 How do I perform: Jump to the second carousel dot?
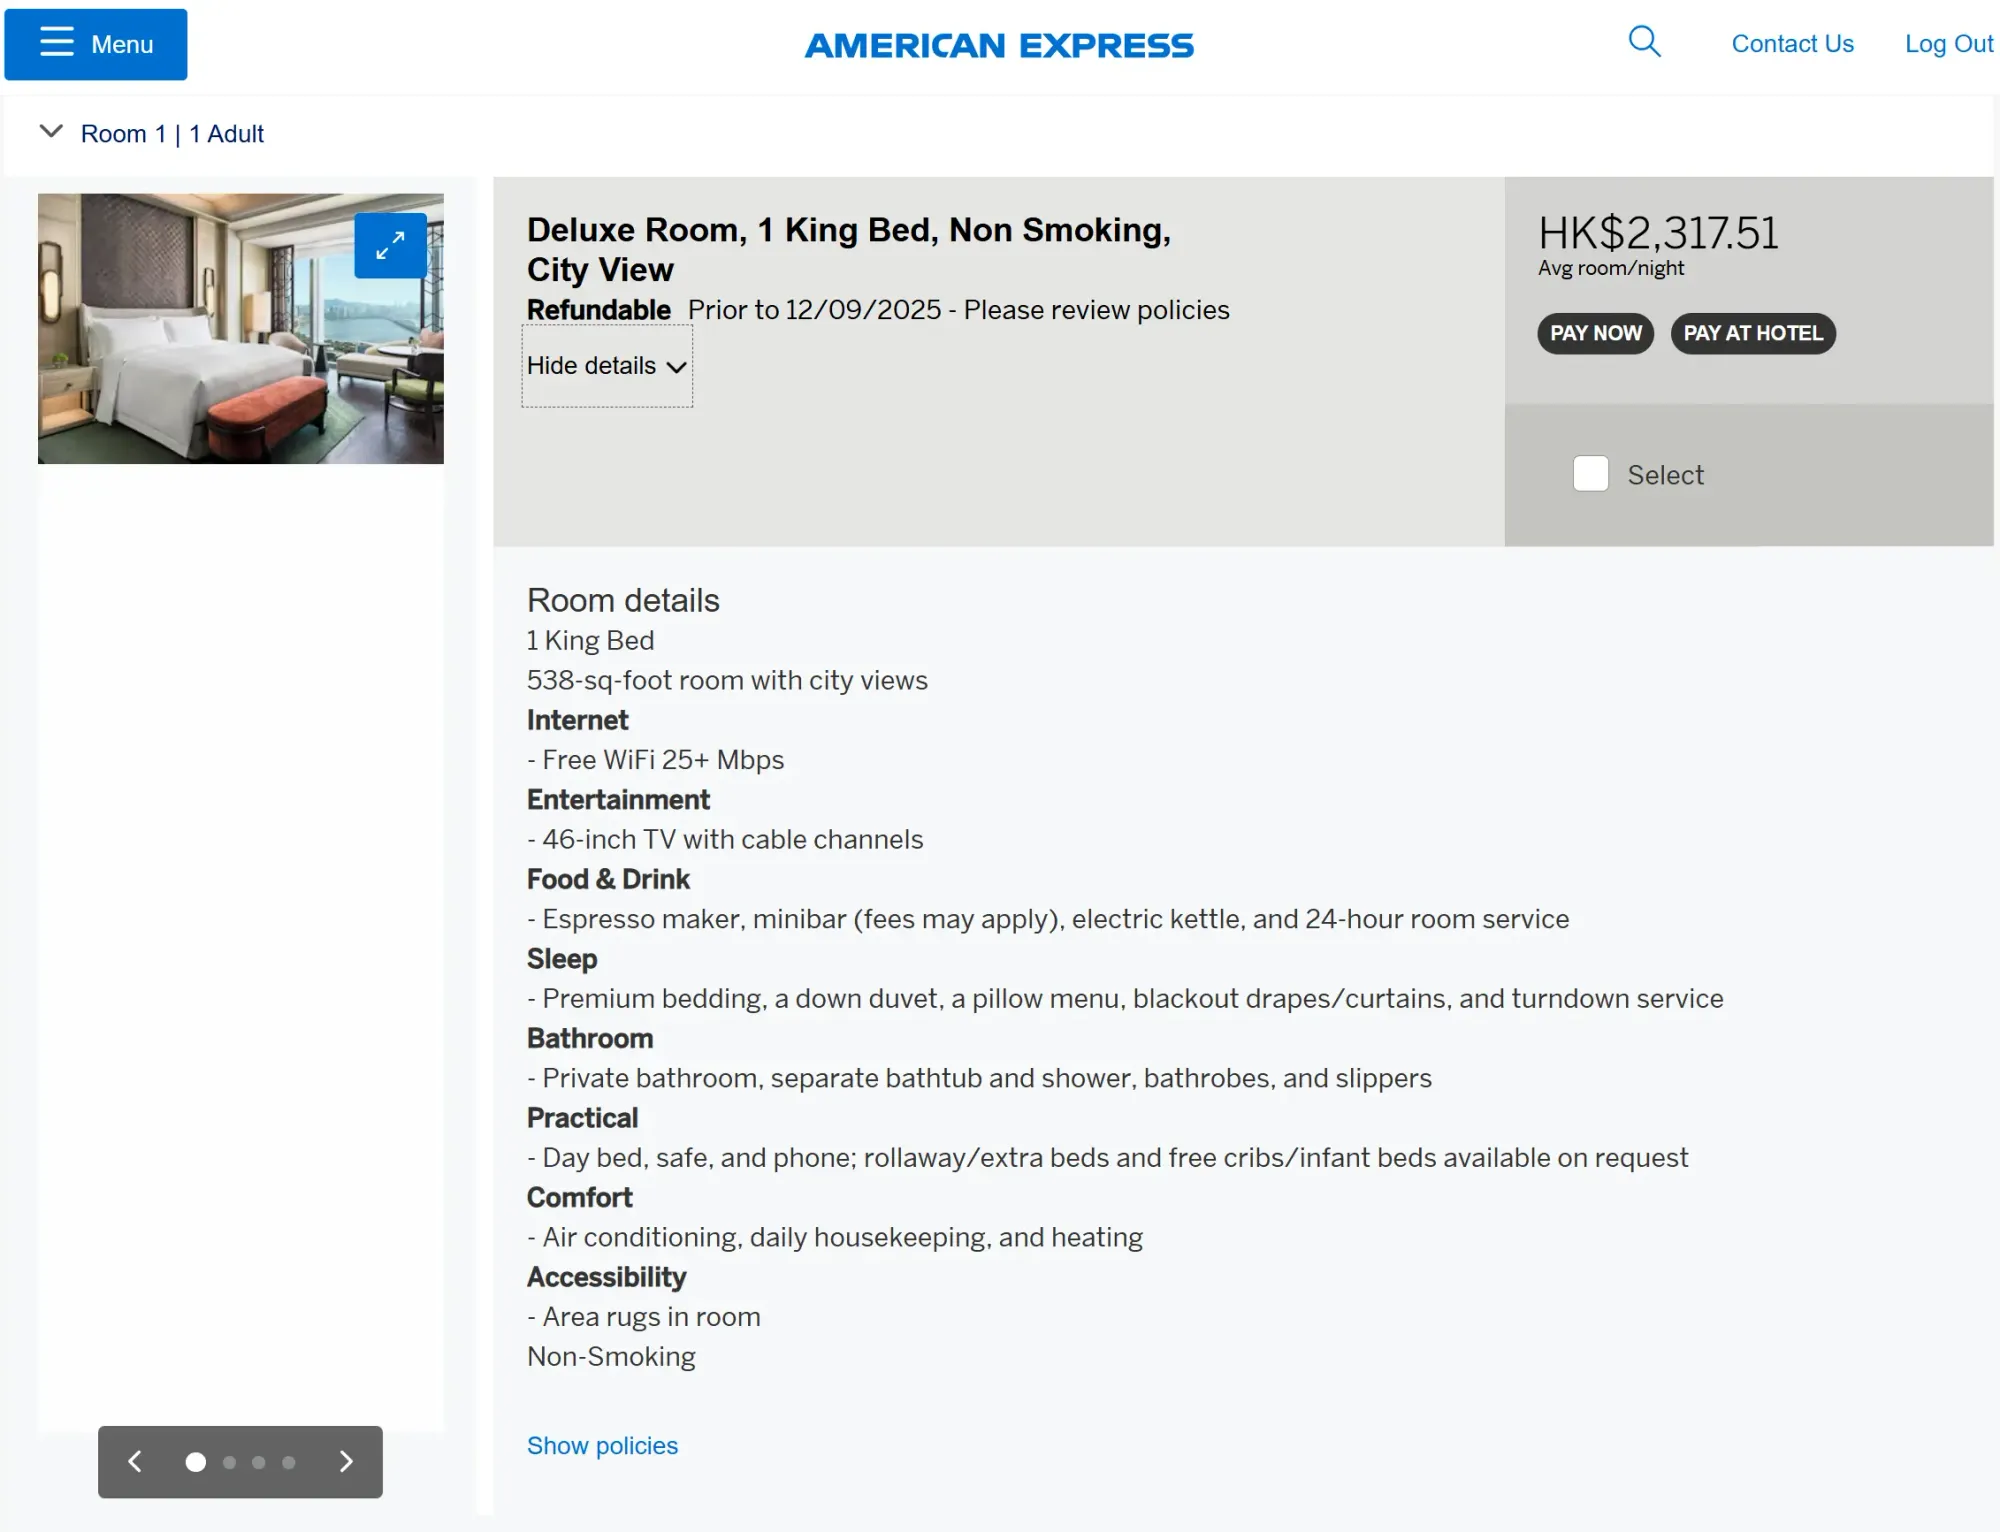[x=230, y=1462]
